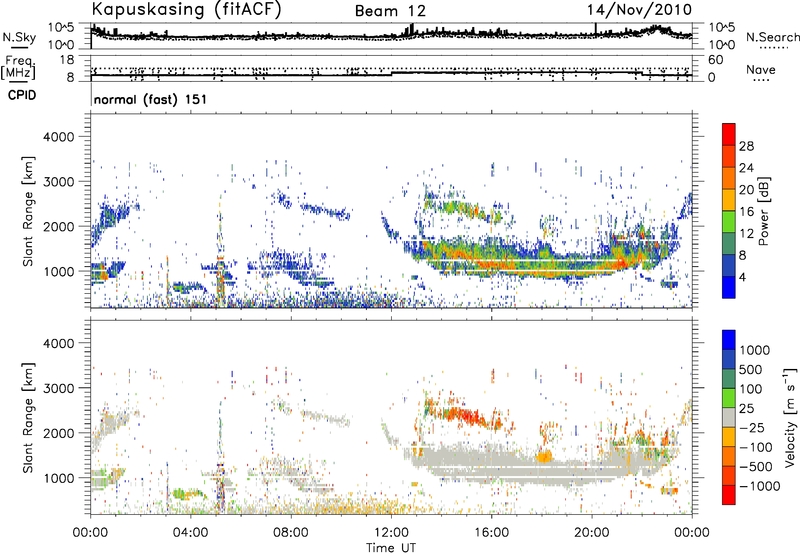Click the date '14/Nov/2010'
This screenshot has width=800, height=554.
coord(639,10)
